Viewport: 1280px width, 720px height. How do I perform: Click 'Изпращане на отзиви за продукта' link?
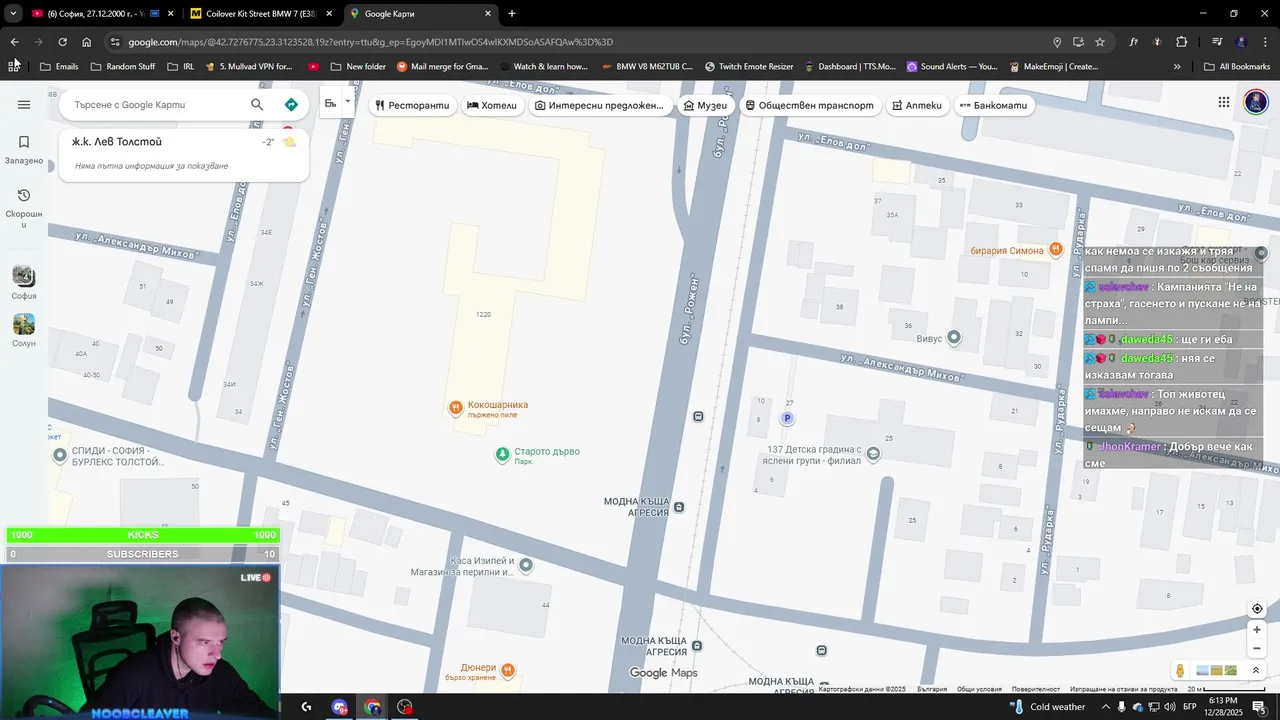(1123, 689)
